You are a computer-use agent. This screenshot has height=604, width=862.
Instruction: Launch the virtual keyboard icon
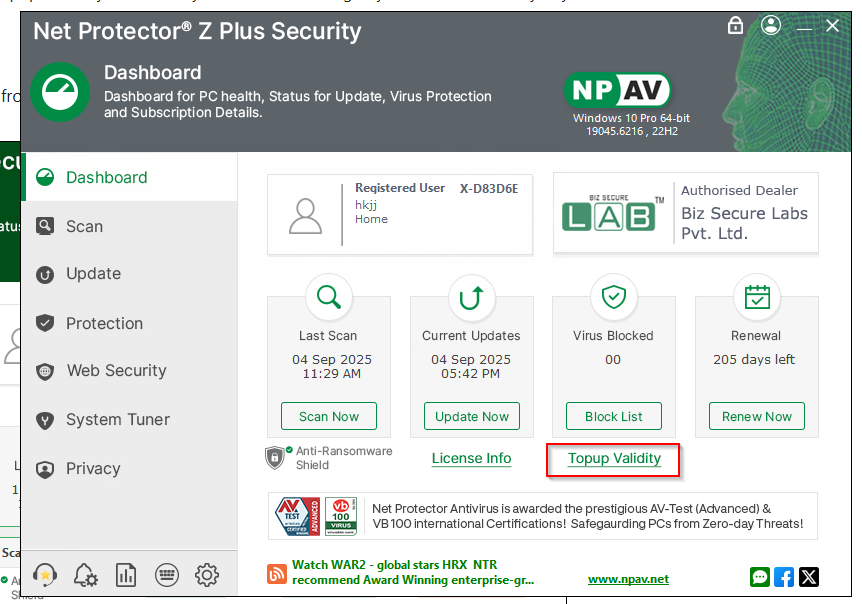coord(167,574)
